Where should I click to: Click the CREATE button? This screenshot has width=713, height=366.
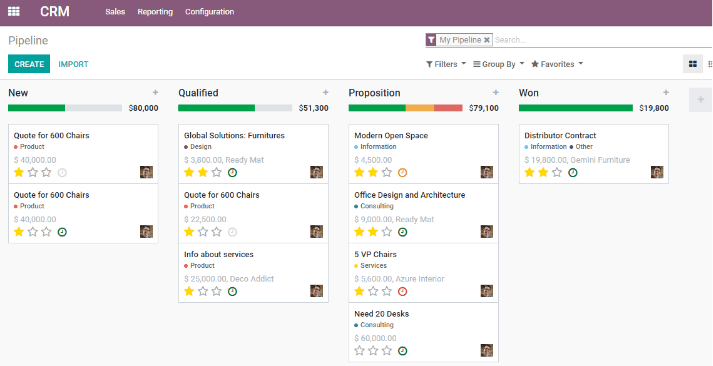(29, 64)
